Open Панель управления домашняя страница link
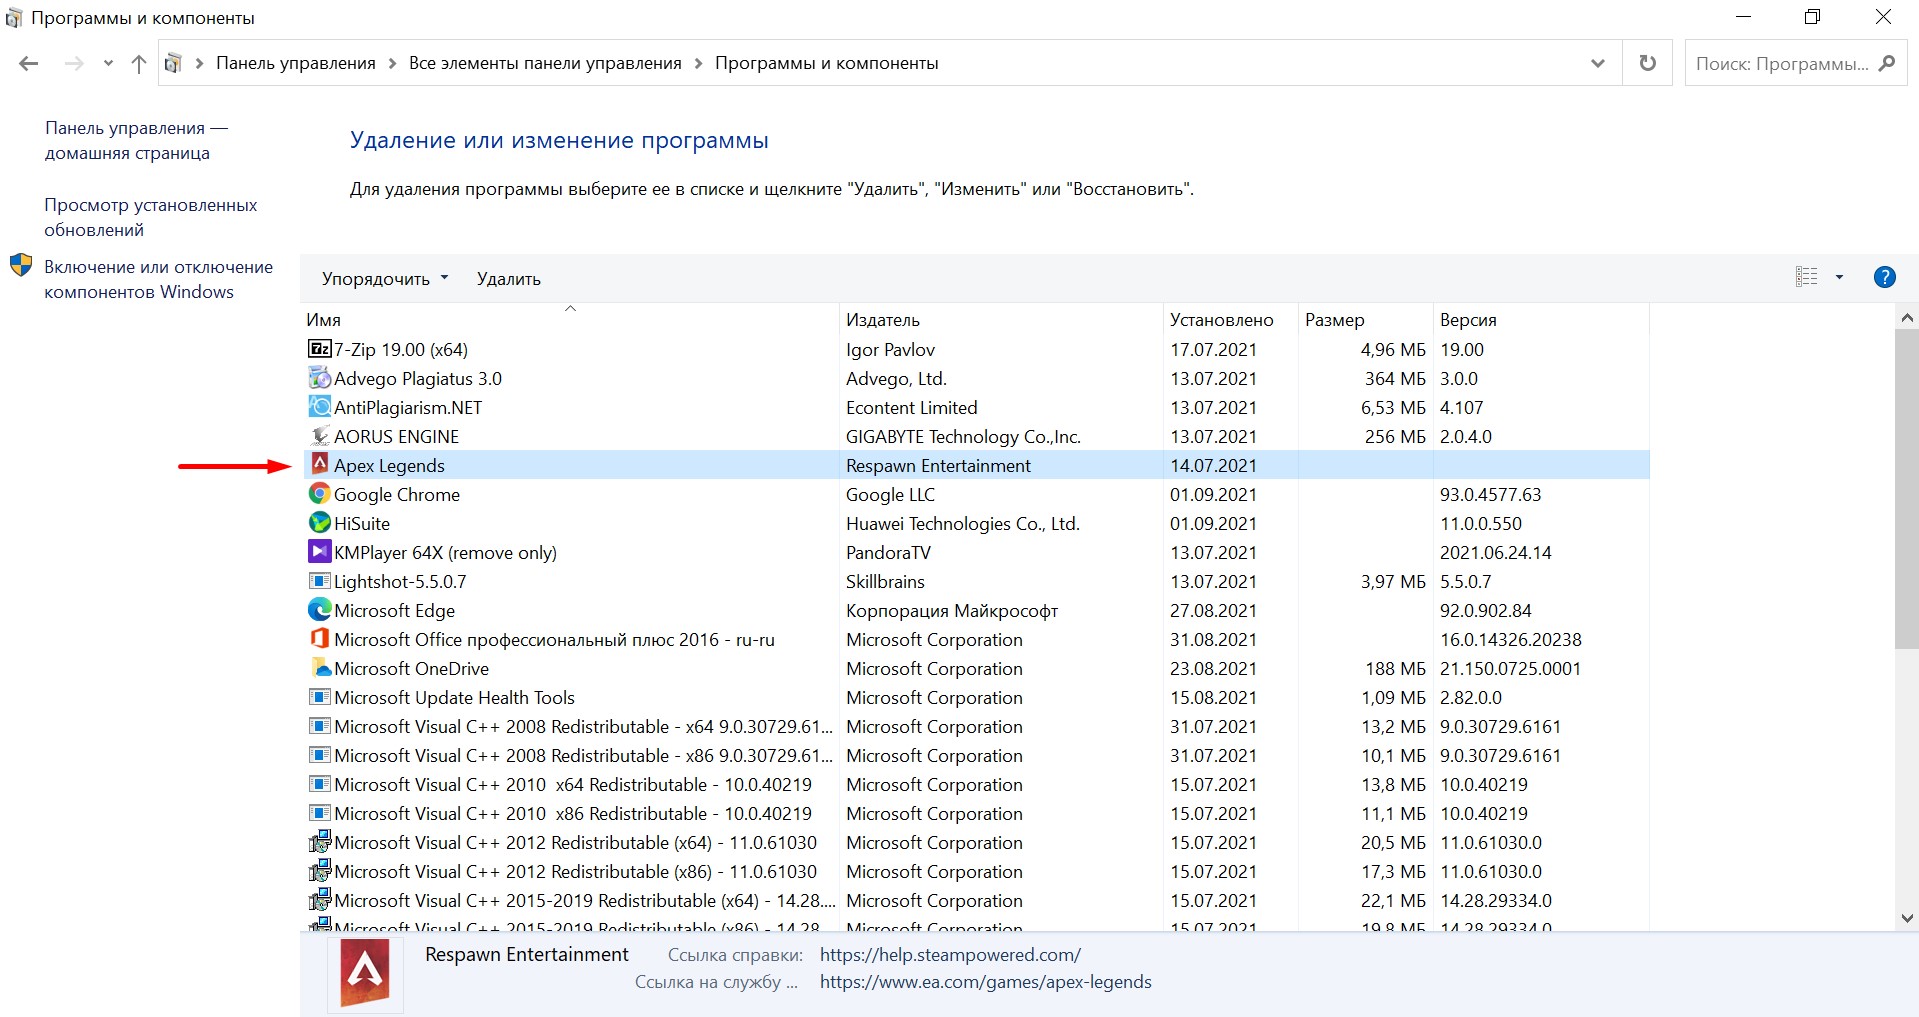 point(136,140)
